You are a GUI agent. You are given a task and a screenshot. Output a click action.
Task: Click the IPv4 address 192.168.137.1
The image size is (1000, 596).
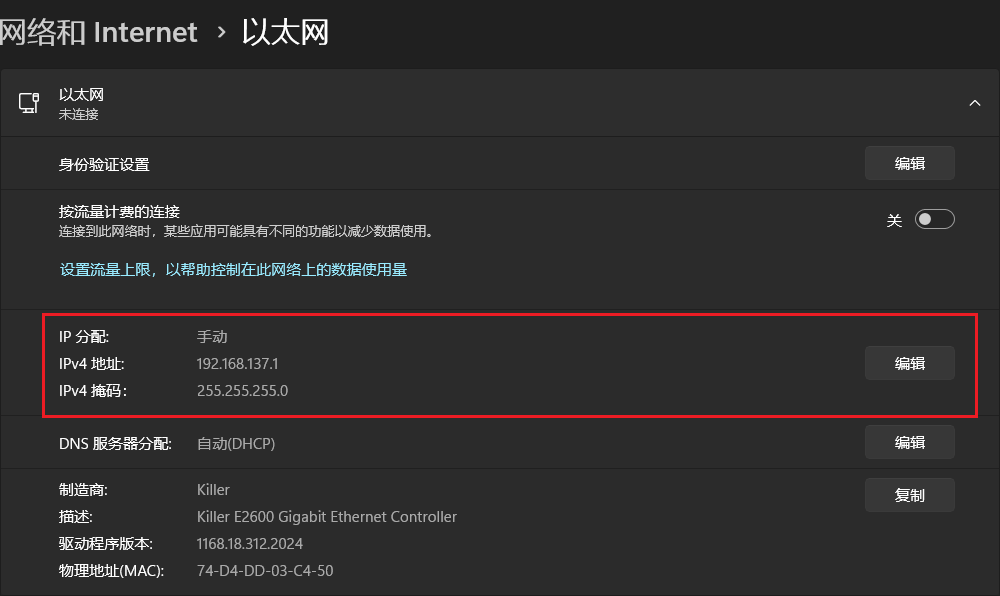pyautogui.click(x=237, y=363)
